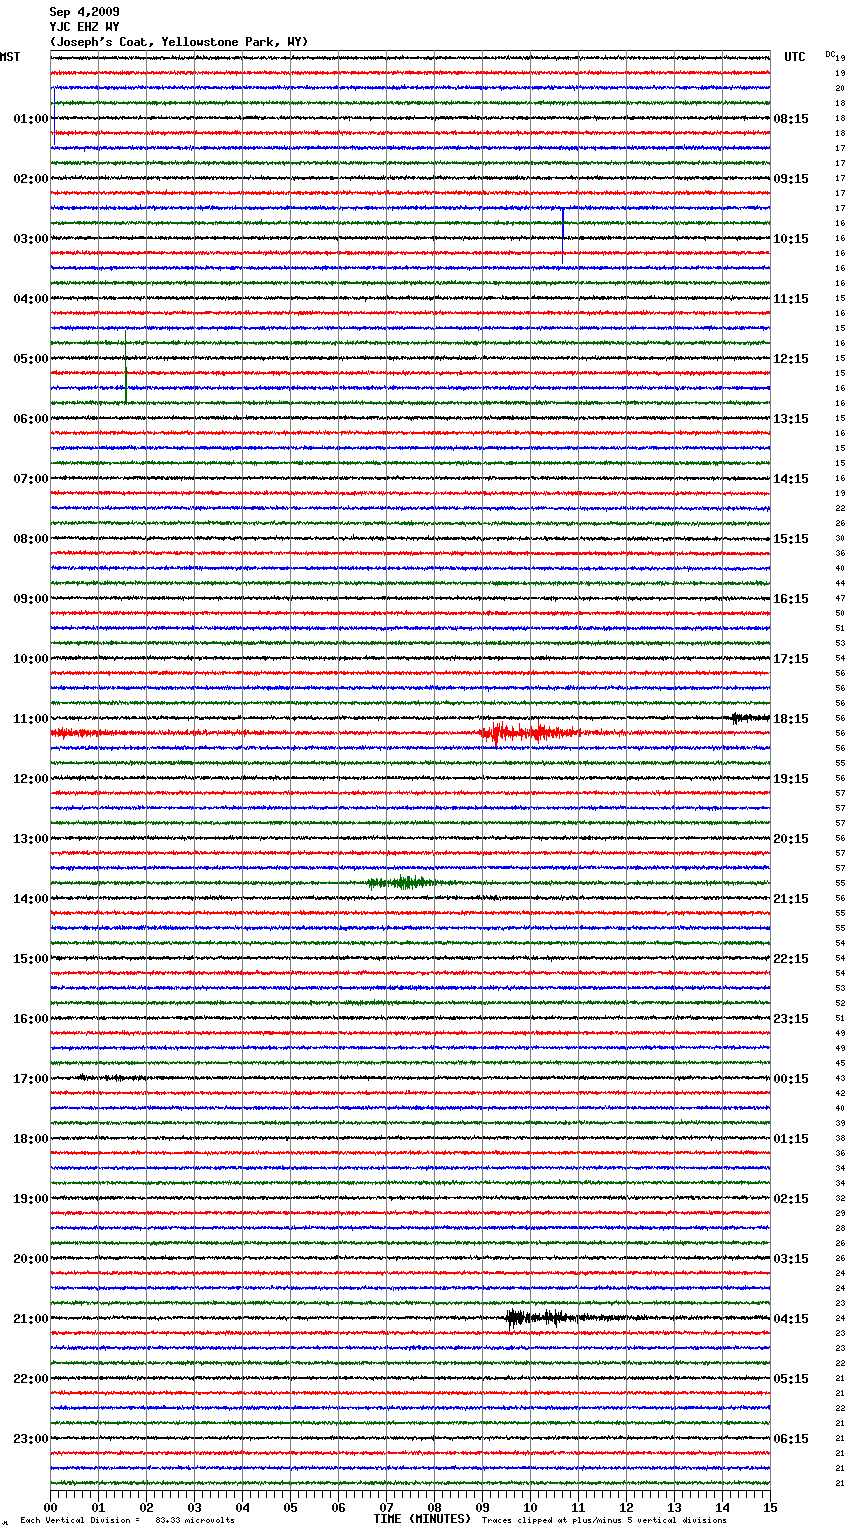Click the bottom axis minute tick label '12'

626,1507
